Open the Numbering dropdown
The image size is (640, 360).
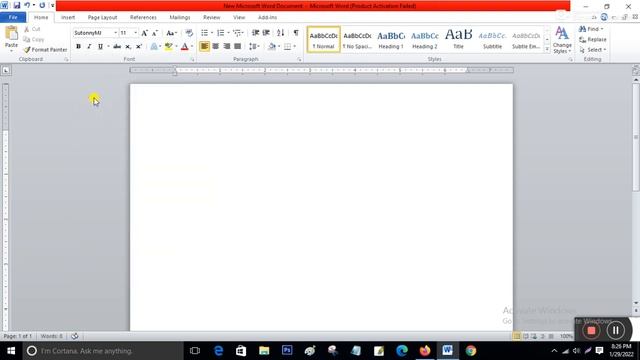[x=228, y=33]
